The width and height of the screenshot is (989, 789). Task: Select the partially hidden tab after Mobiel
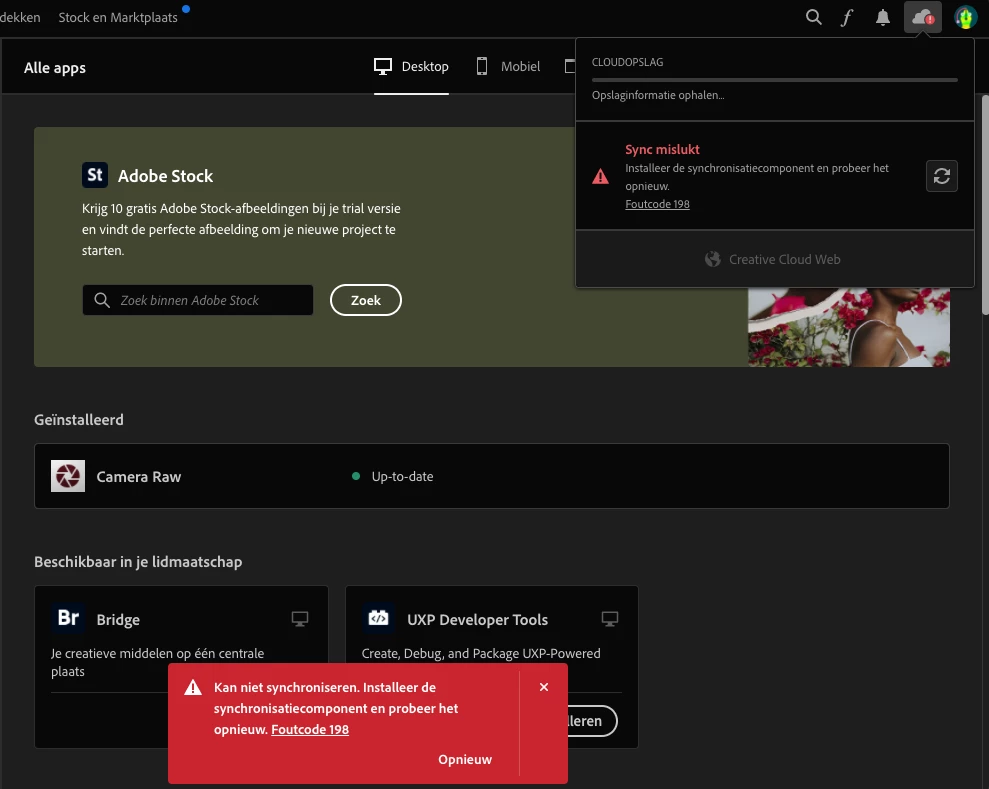[x=570, y=66]
